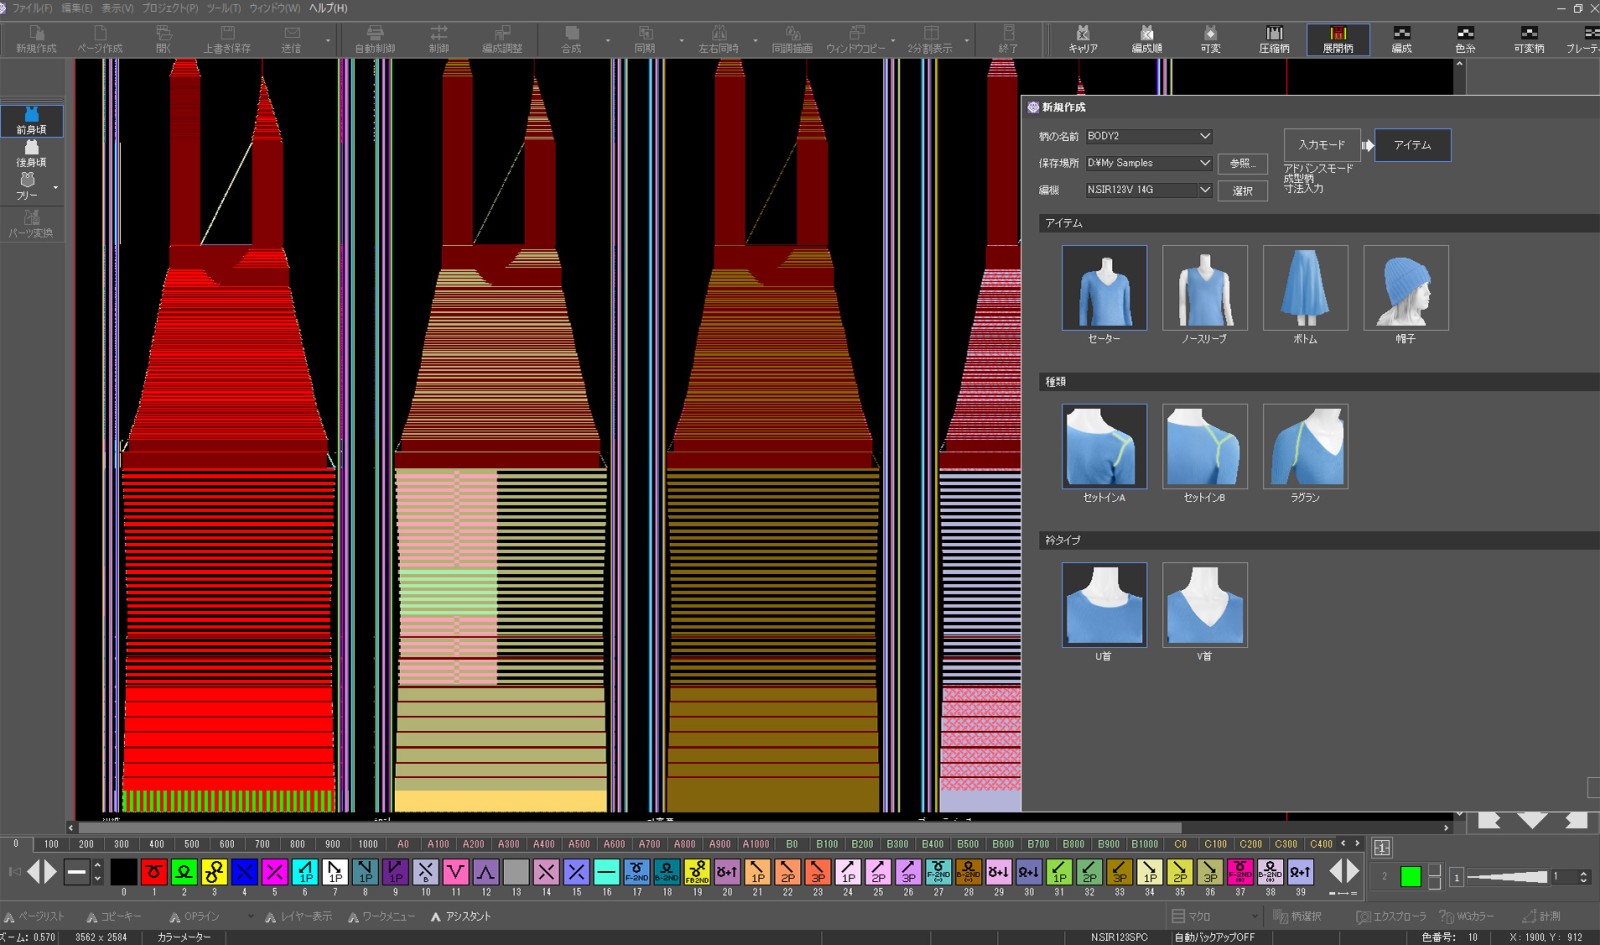Open the 表示(V) menu

118,8
